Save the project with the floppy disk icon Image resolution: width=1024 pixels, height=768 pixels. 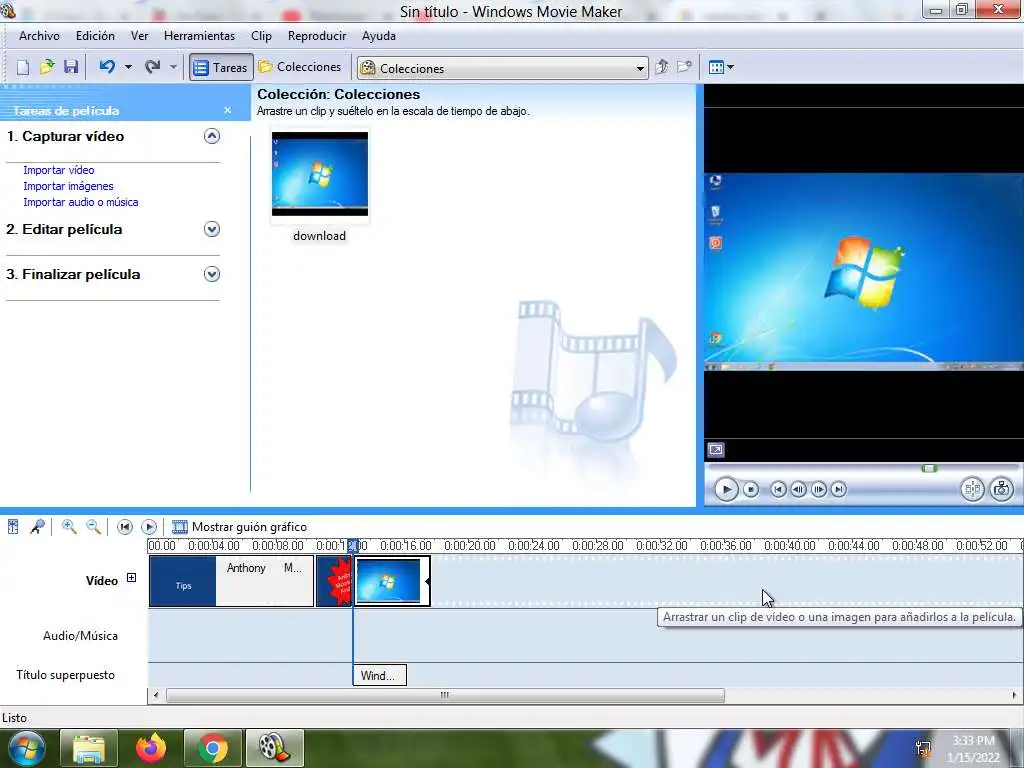pyautogui.click(x=71, y=67)
